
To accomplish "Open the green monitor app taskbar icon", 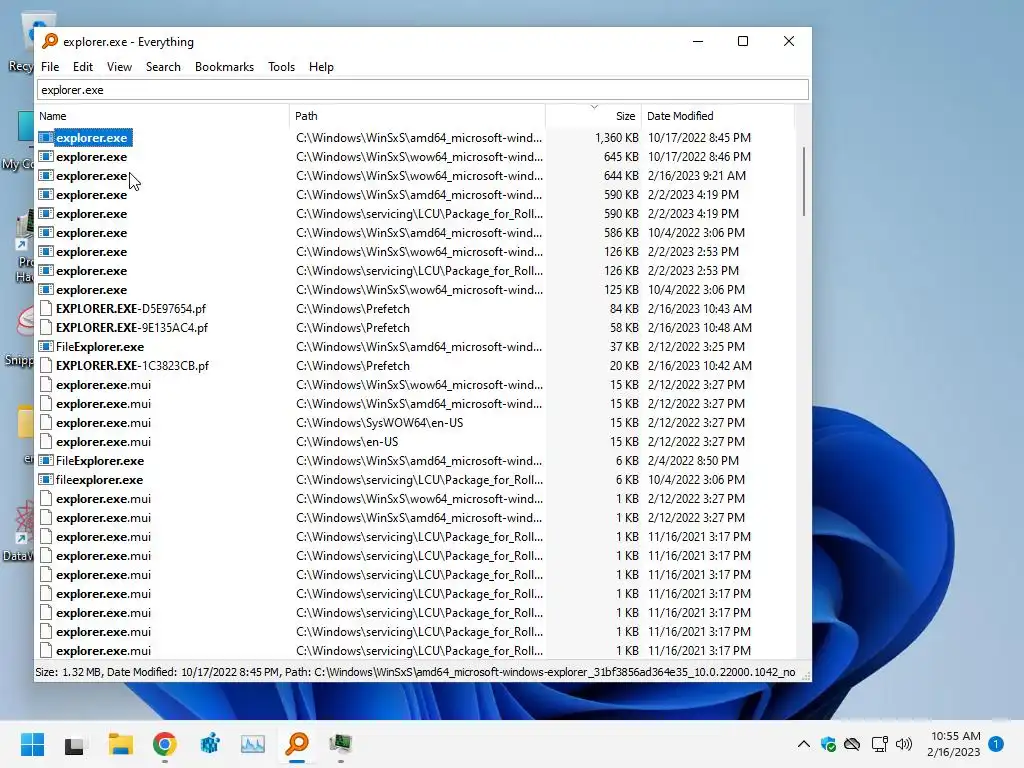I will click(x=340, y=744).
